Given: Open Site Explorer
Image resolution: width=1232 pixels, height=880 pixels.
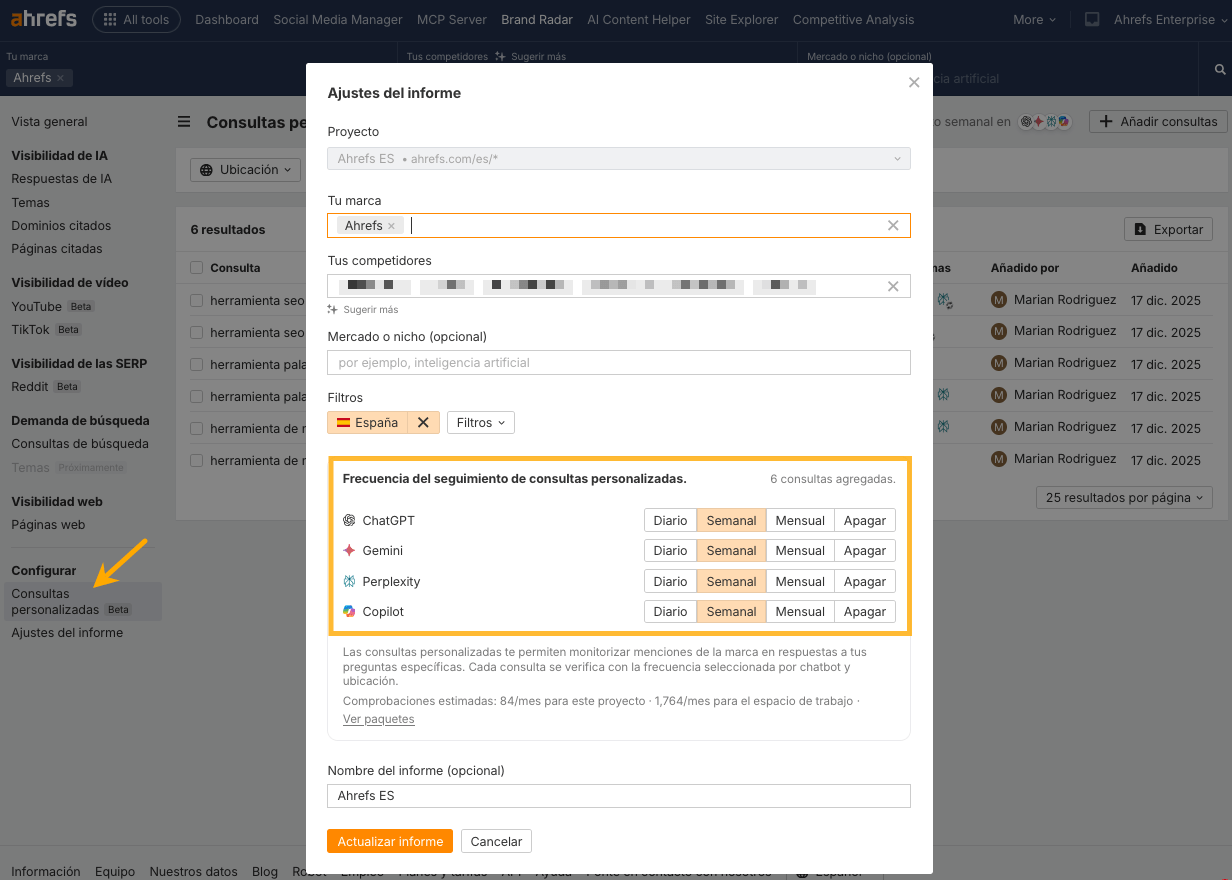Looking at the screenshot, I should click(x=741, y=19).
